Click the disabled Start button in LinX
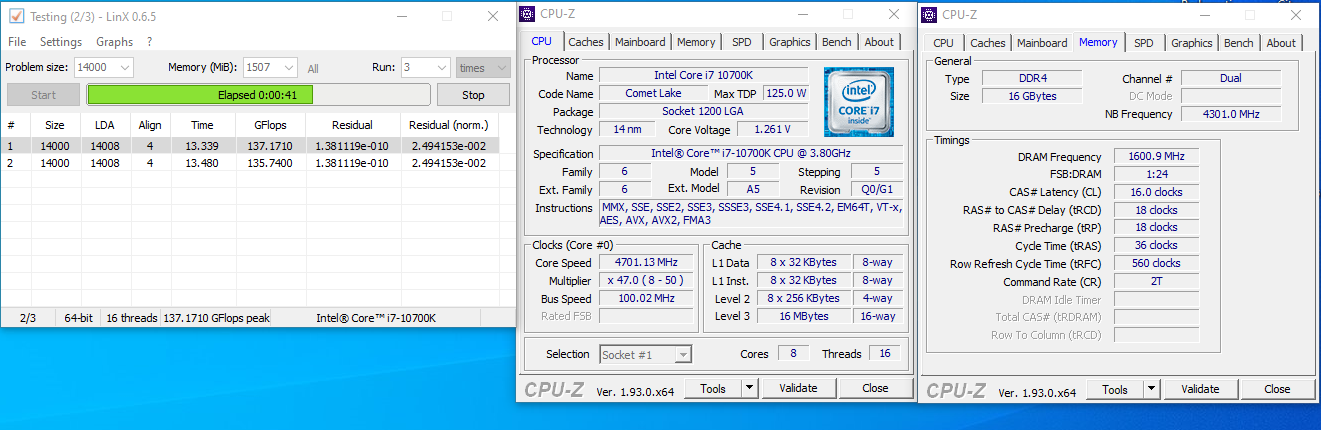 pos(43,95)
